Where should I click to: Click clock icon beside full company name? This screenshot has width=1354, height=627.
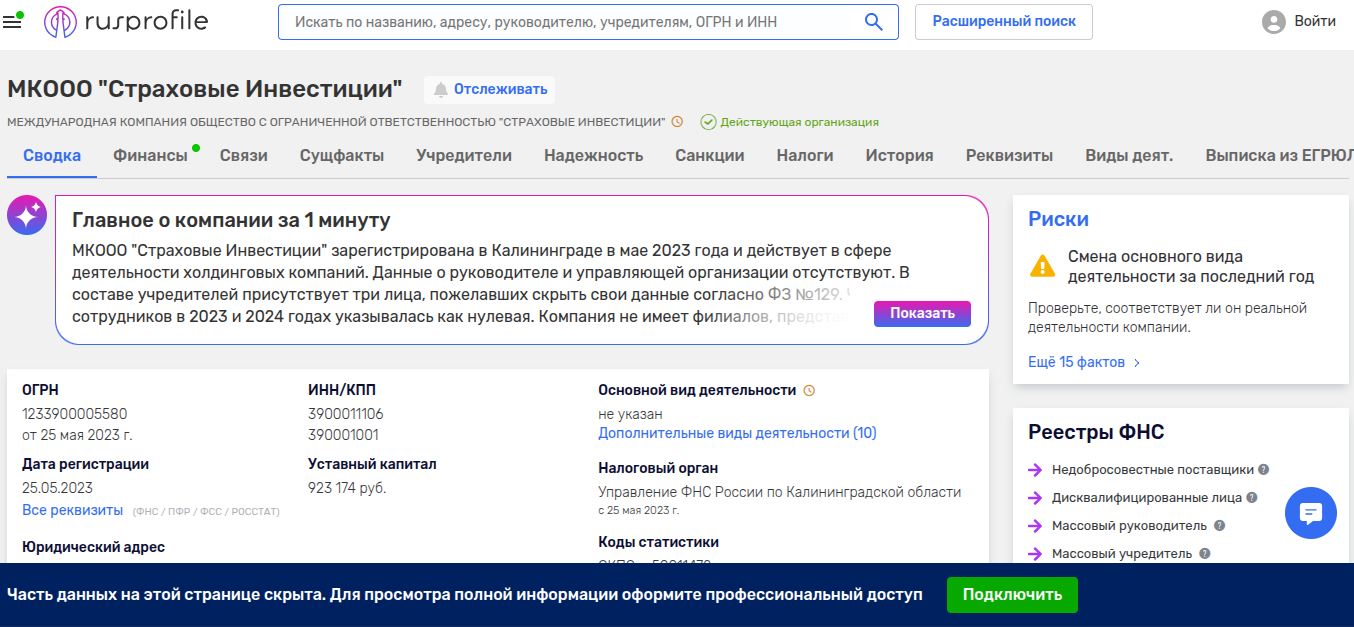pyautogui.click(x=677, y=122)
